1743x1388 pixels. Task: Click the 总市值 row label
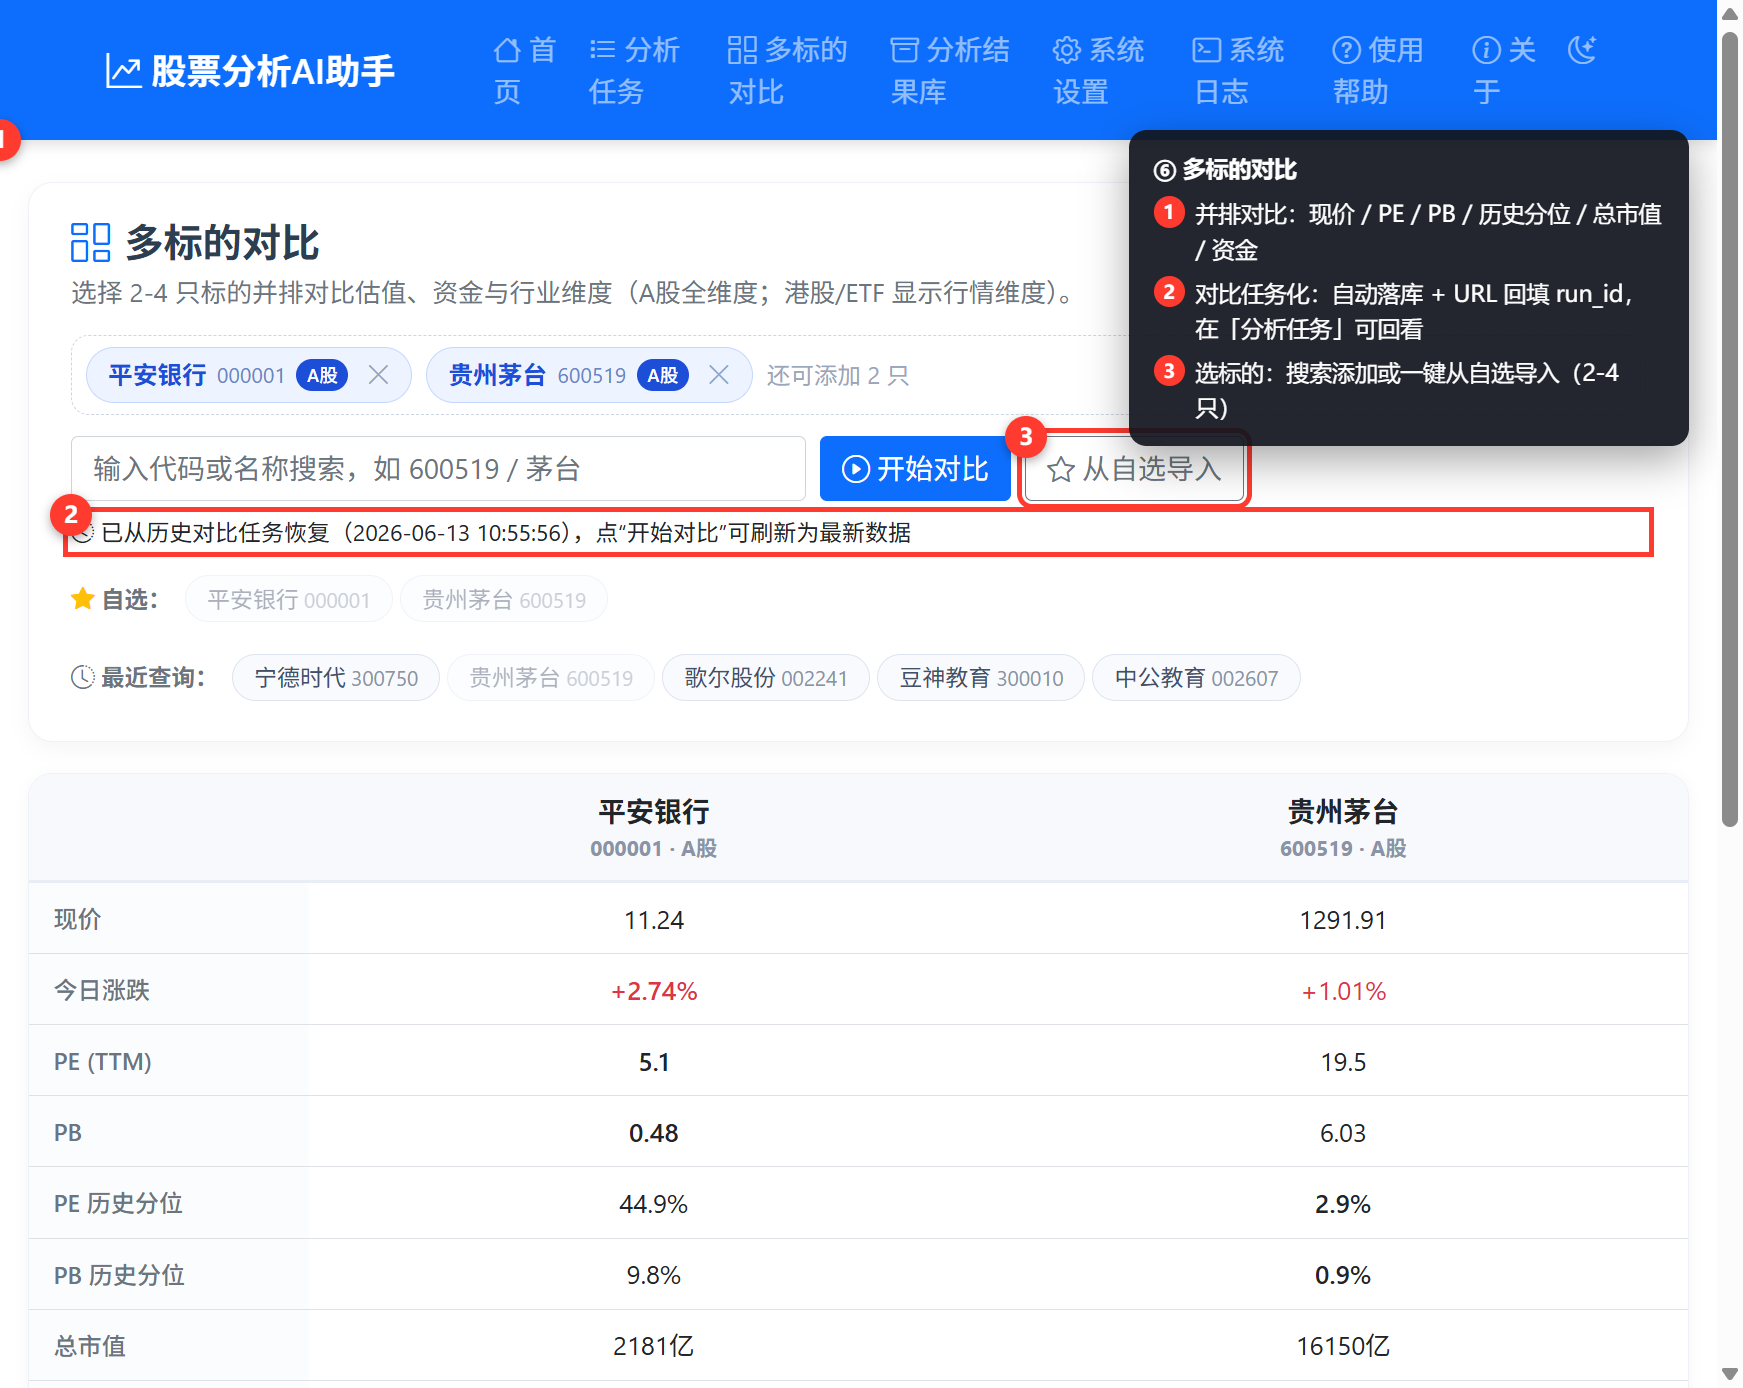pyautogui.click(x=90, y=1346)
